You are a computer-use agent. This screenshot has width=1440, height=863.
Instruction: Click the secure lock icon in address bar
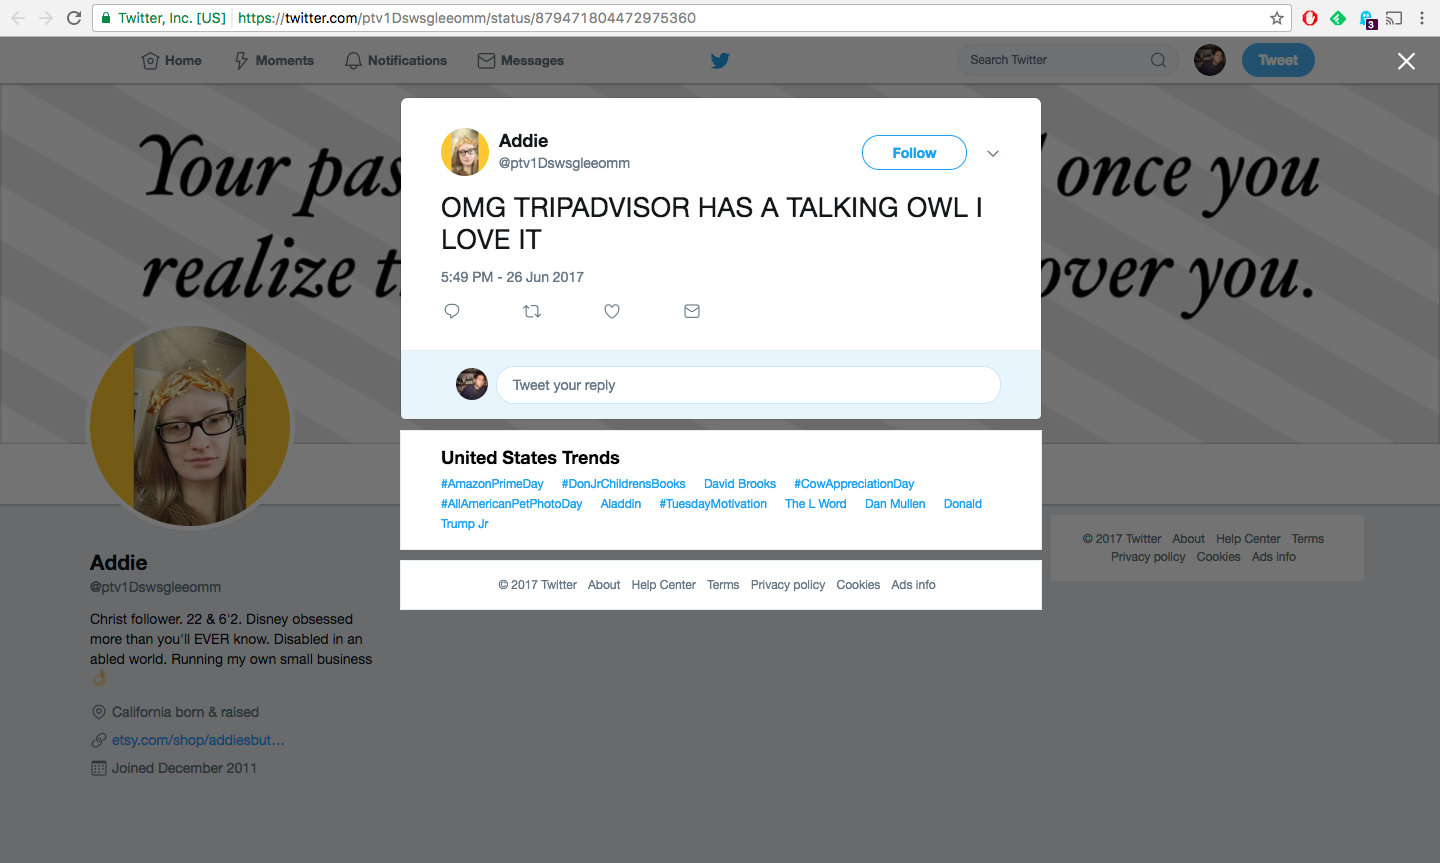click(x=105, y=18)
